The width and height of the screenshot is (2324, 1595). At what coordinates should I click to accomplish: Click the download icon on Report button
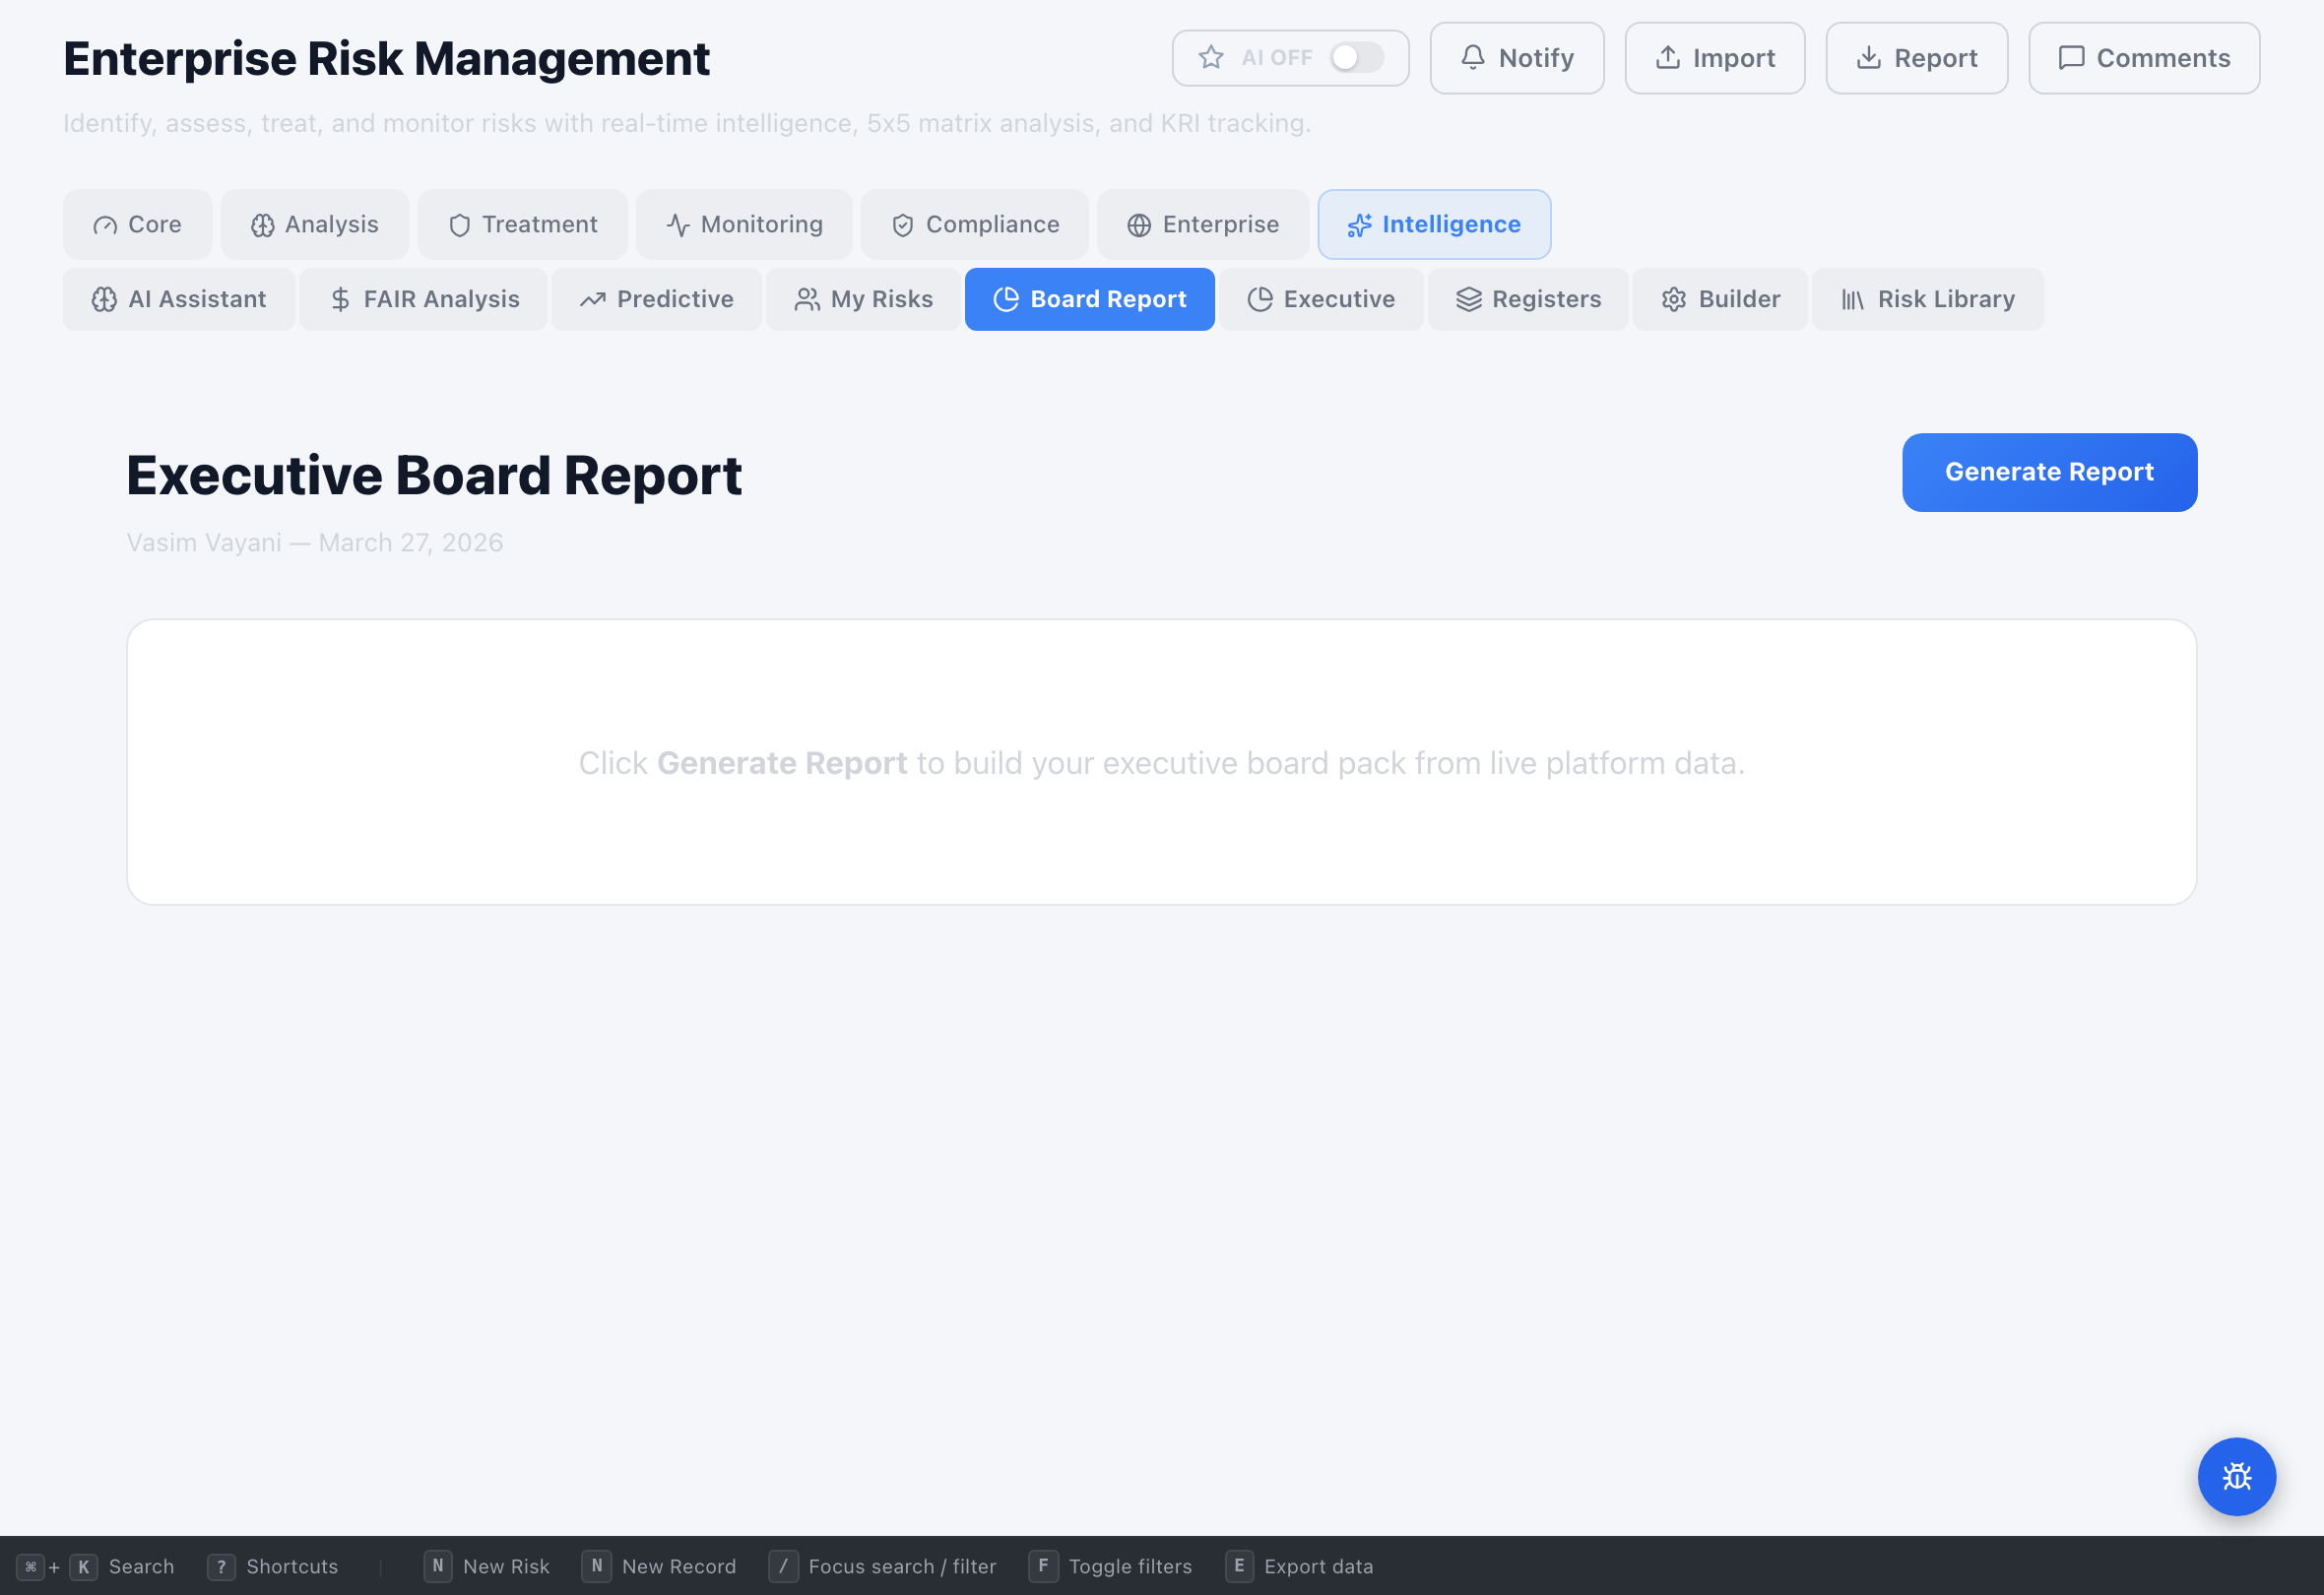1867,57
